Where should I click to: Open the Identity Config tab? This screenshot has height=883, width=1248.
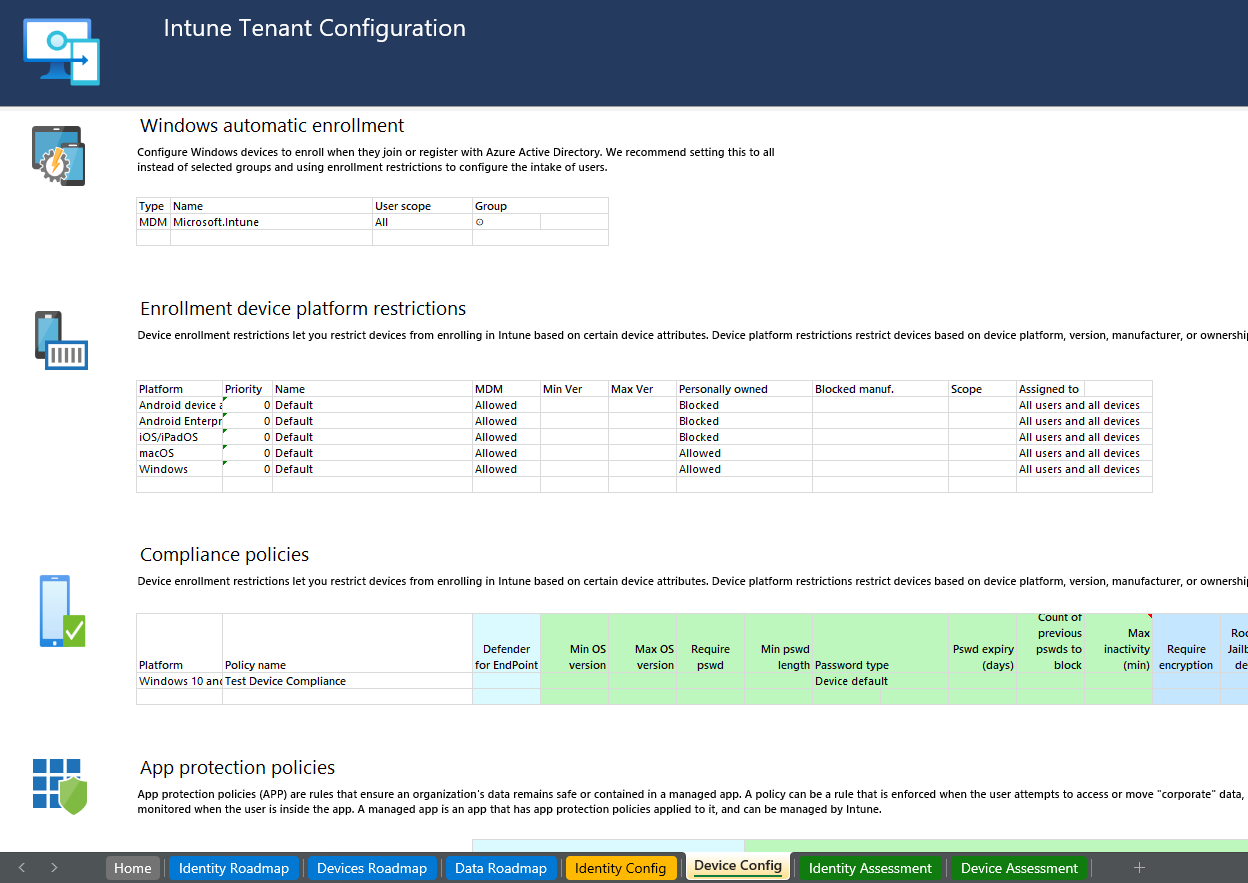point(621,867)
